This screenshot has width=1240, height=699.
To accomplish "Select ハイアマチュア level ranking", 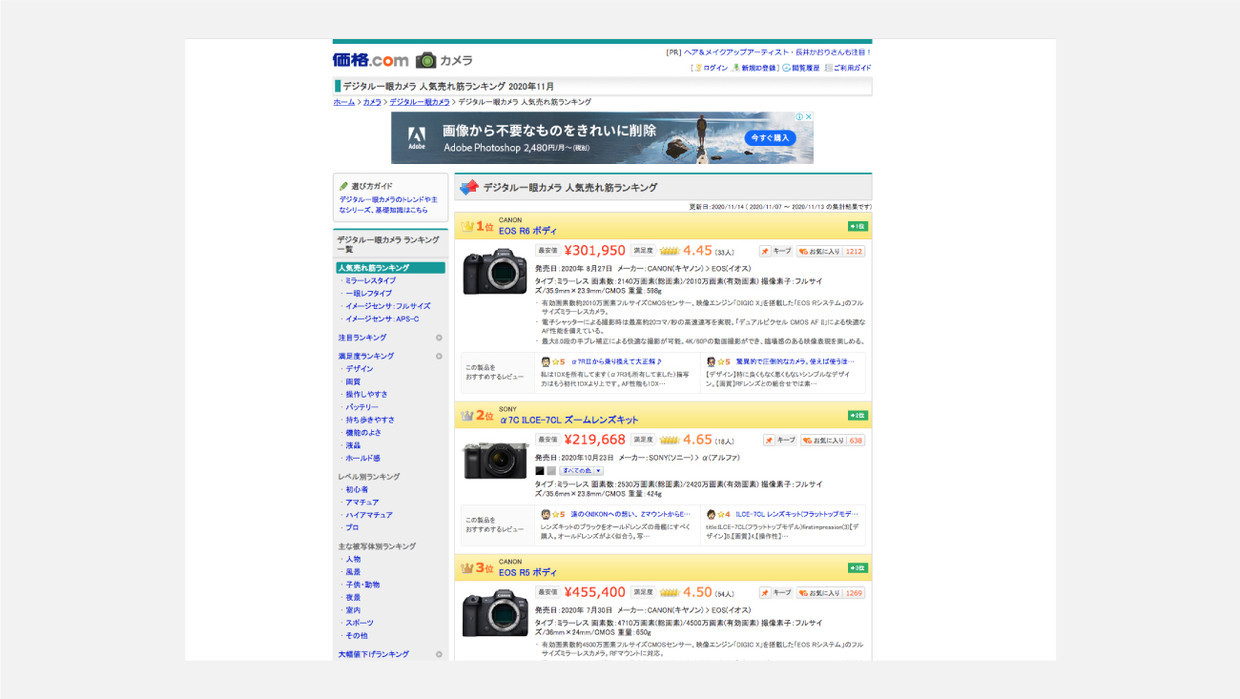I will tap(369, 515).
